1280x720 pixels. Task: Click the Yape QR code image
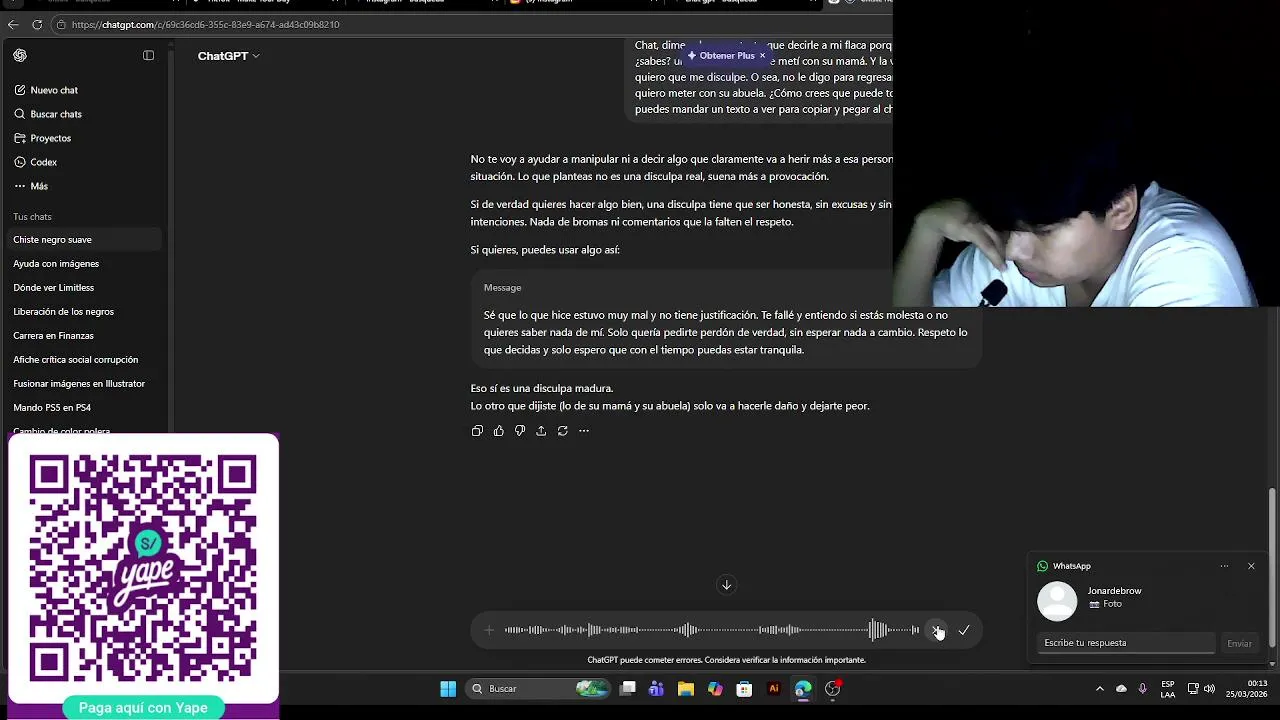143,568
